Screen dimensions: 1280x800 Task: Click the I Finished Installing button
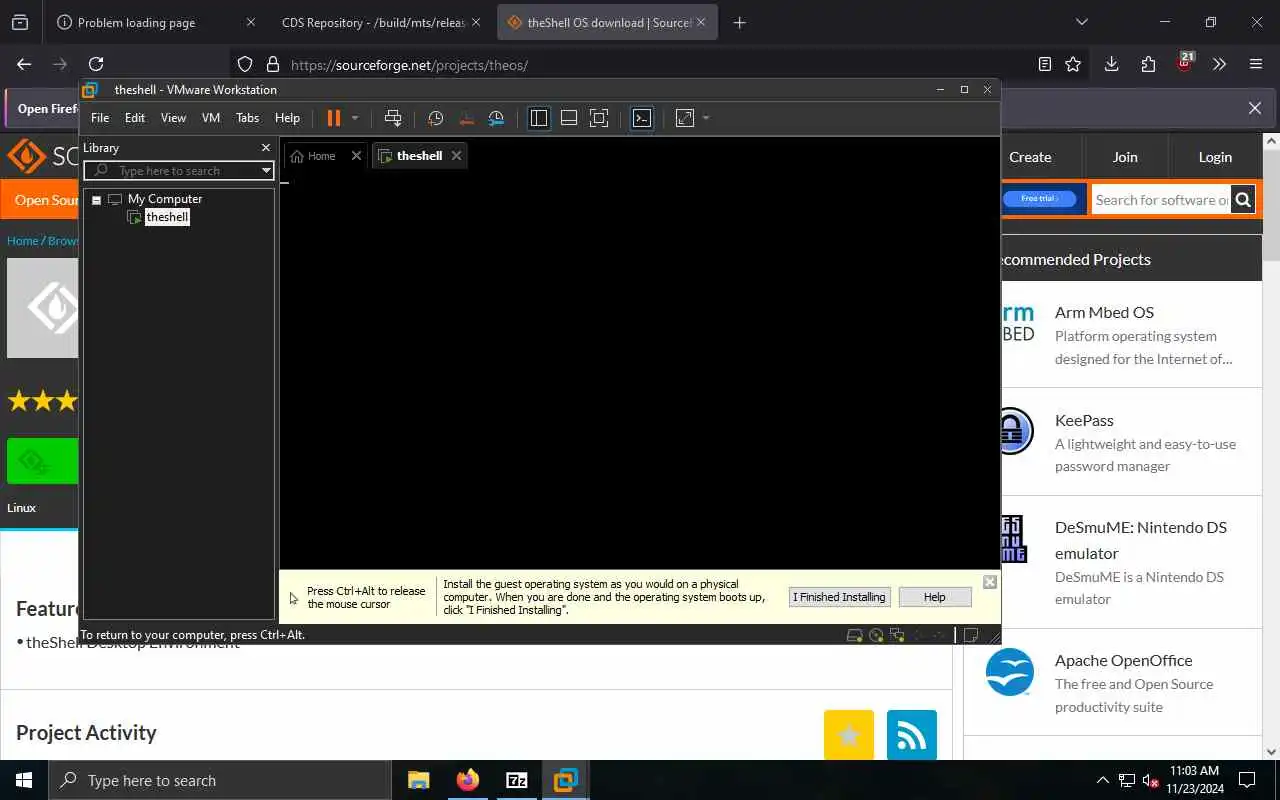click(x=839, y=597)
